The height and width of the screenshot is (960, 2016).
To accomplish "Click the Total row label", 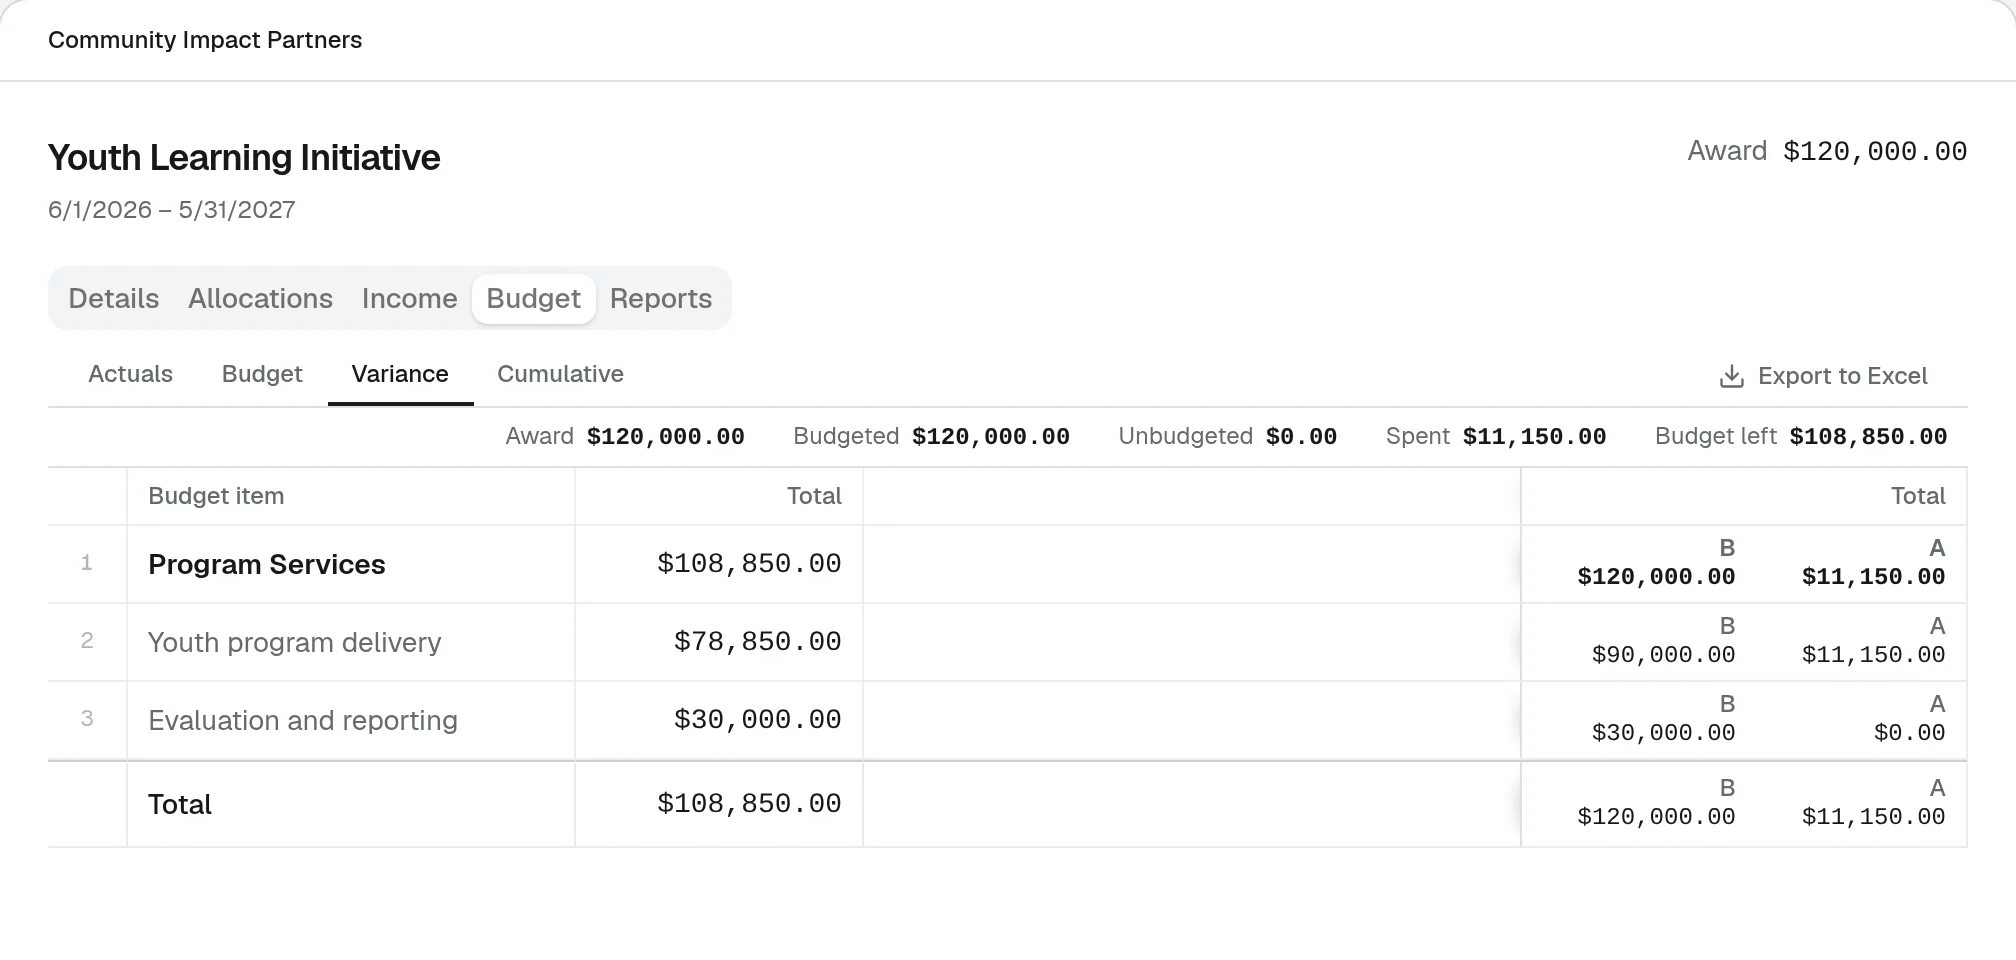I will (180, 804).
